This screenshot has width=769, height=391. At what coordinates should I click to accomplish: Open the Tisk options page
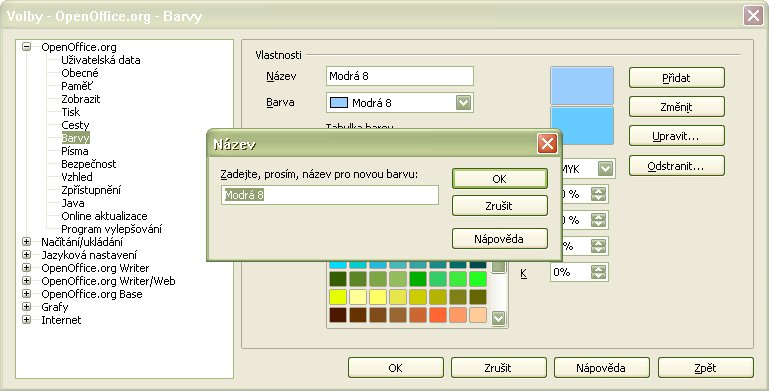tap(71, 112)
